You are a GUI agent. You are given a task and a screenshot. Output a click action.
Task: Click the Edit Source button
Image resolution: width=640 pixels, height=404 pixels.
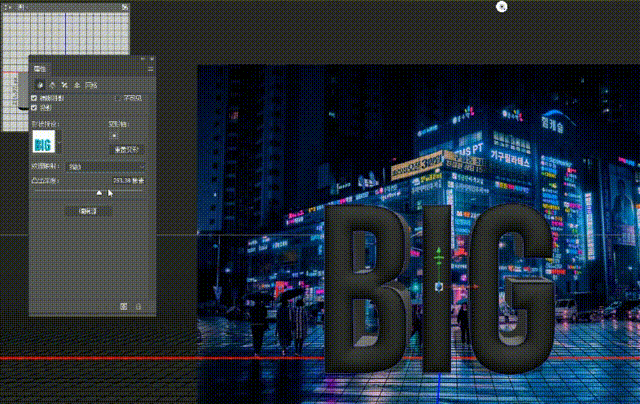(x=88, y=211)
